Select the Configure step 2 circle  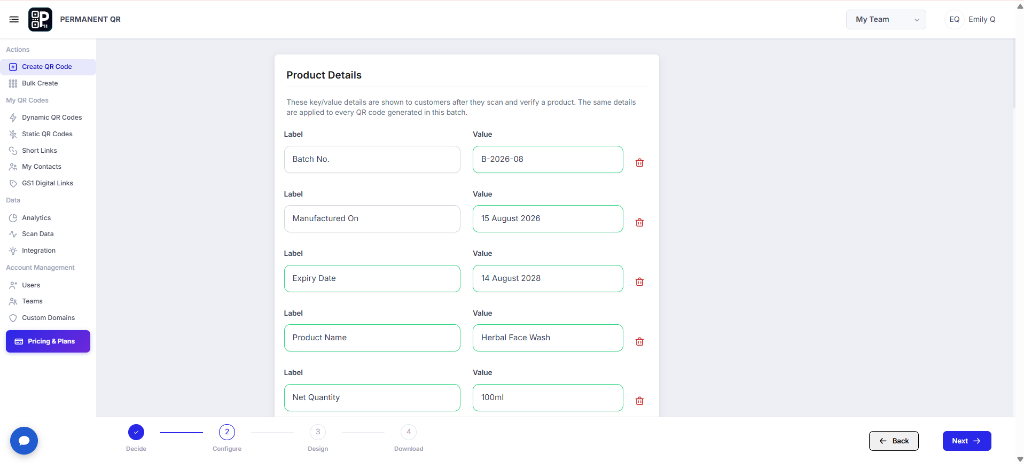227,432
